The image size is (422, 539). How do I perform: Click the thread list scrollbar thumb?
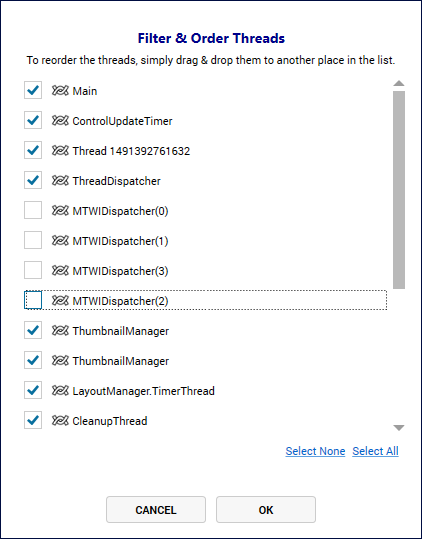(x=399, y=190)
